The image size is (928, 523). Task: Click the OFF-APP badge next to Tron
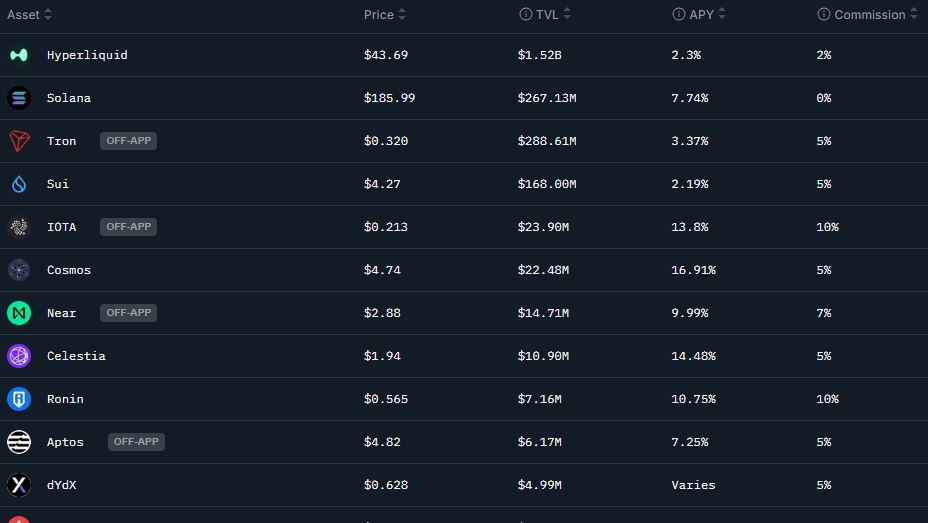(x=128, y=141)
